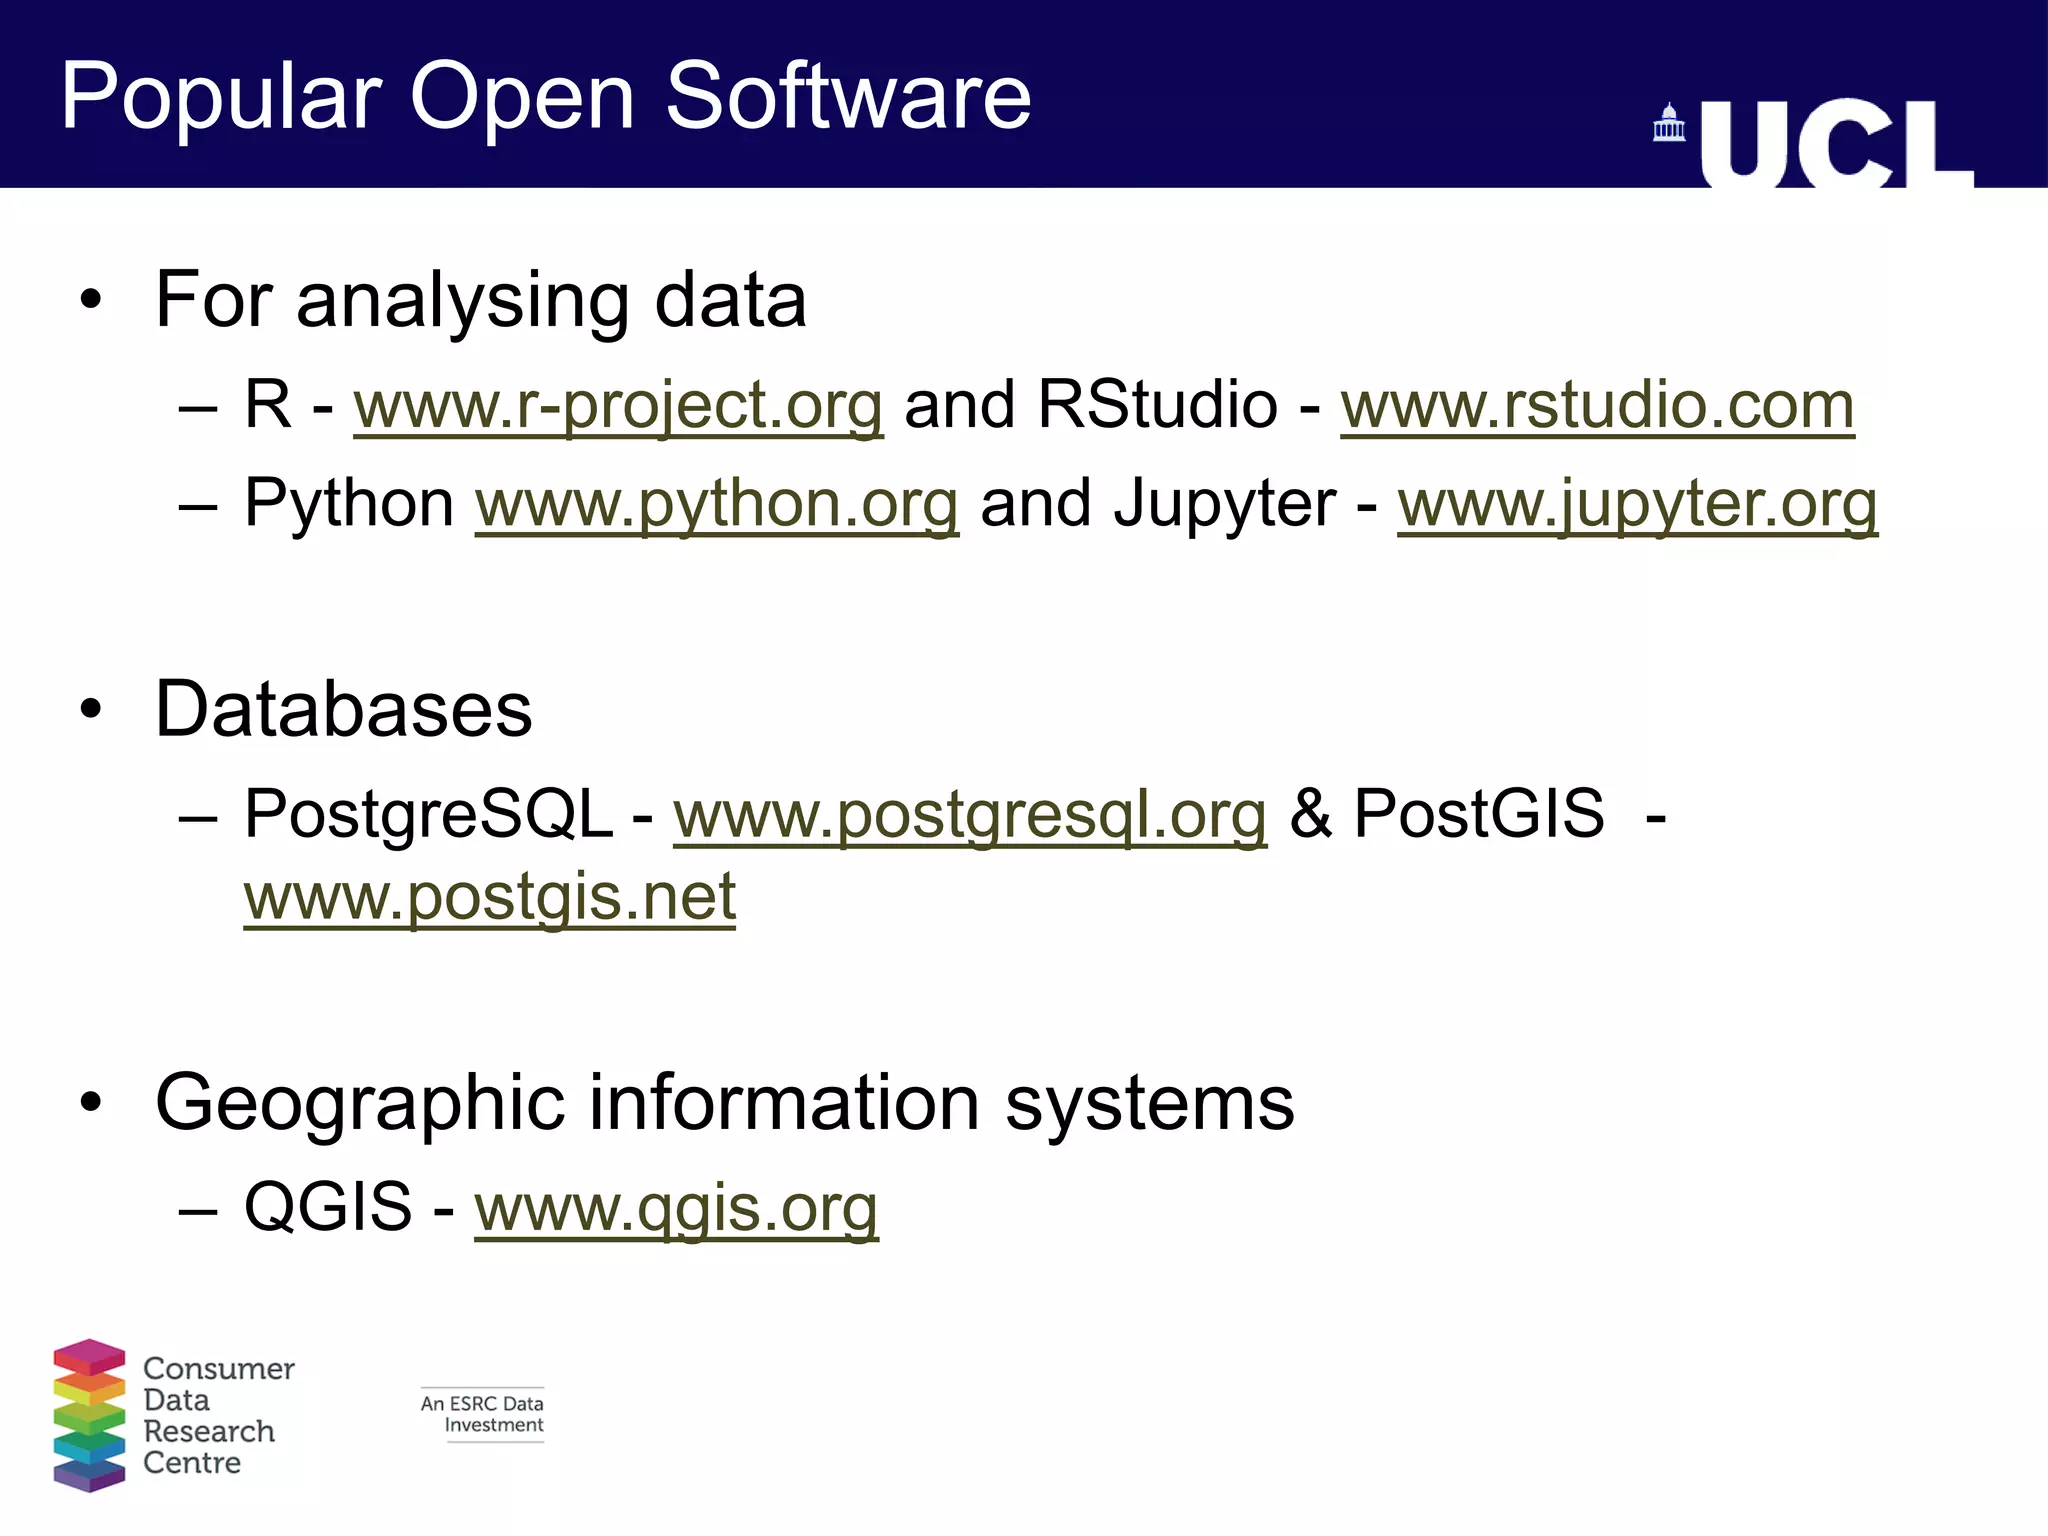Open the www.r-project.org link
This screenshot has height=1536, width=2048.
coord(618,406)
